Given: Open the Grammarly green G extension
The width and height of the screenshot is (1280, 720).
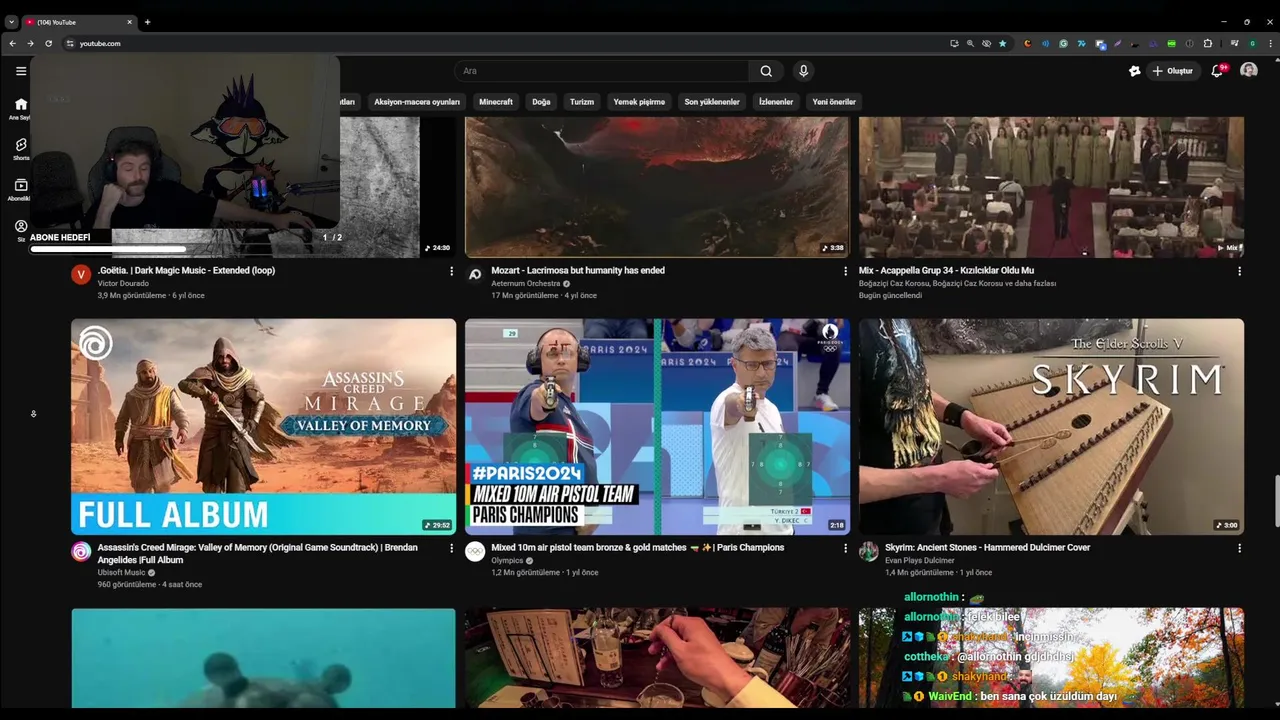Looking at the screenshot, I should 1063,43.
